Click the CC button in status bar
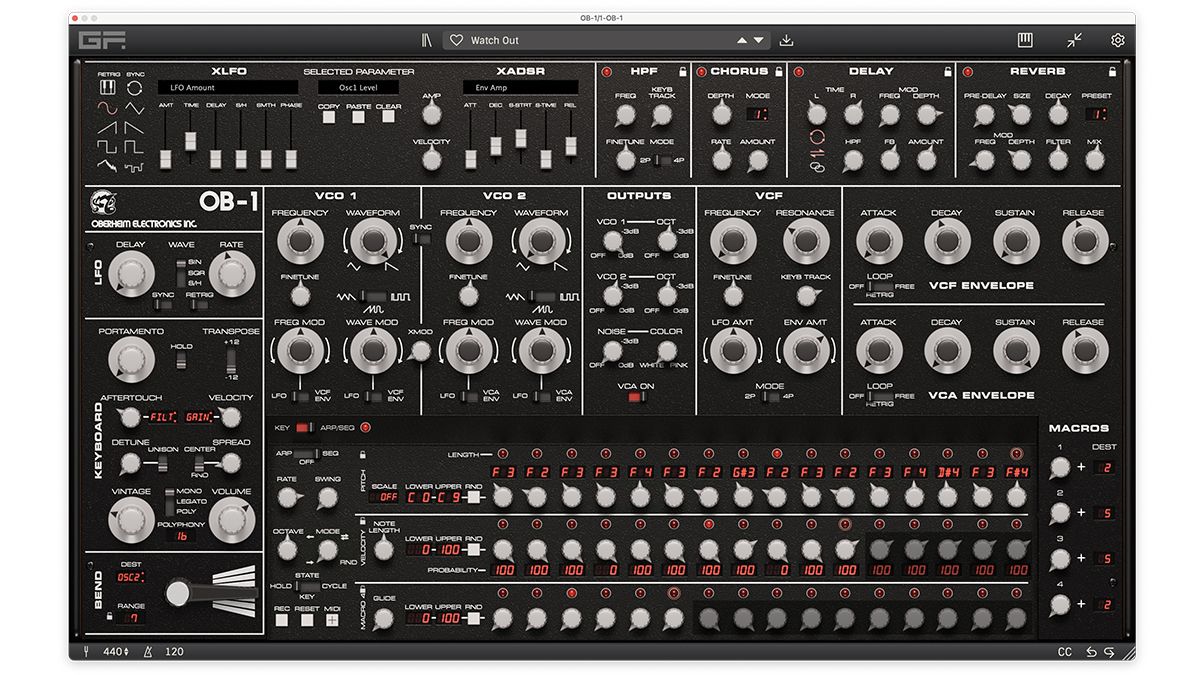This screenshot has width=1200, height=675. 1064,652
